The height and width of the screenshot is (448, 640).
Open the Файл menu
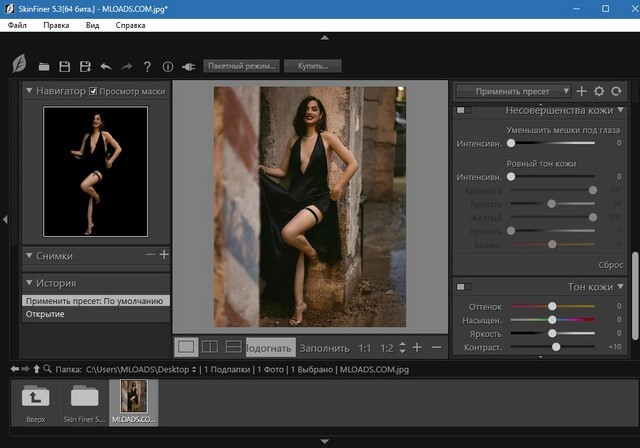[x=17, y=25]
